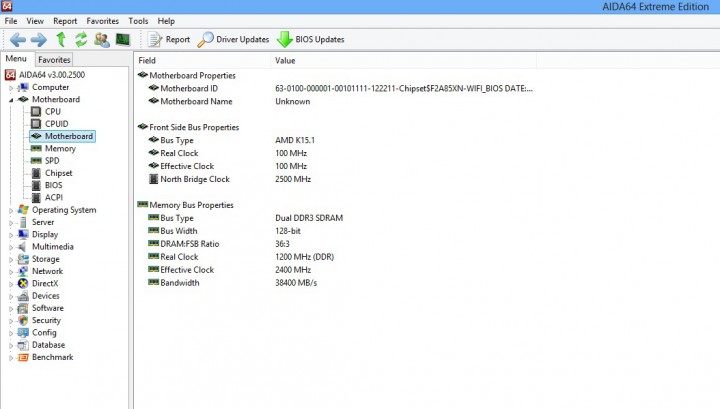
Task: Switch to the Menu tab
Action: (16, 59)
